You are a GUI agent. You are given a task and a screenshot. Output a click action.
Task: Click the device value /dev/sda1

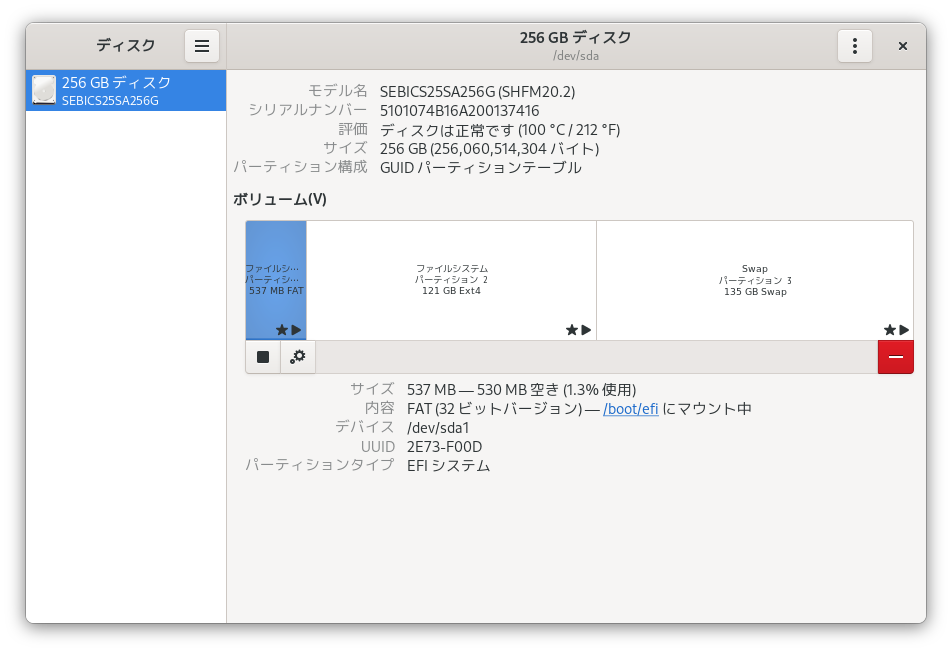click(x=438, y=427)
